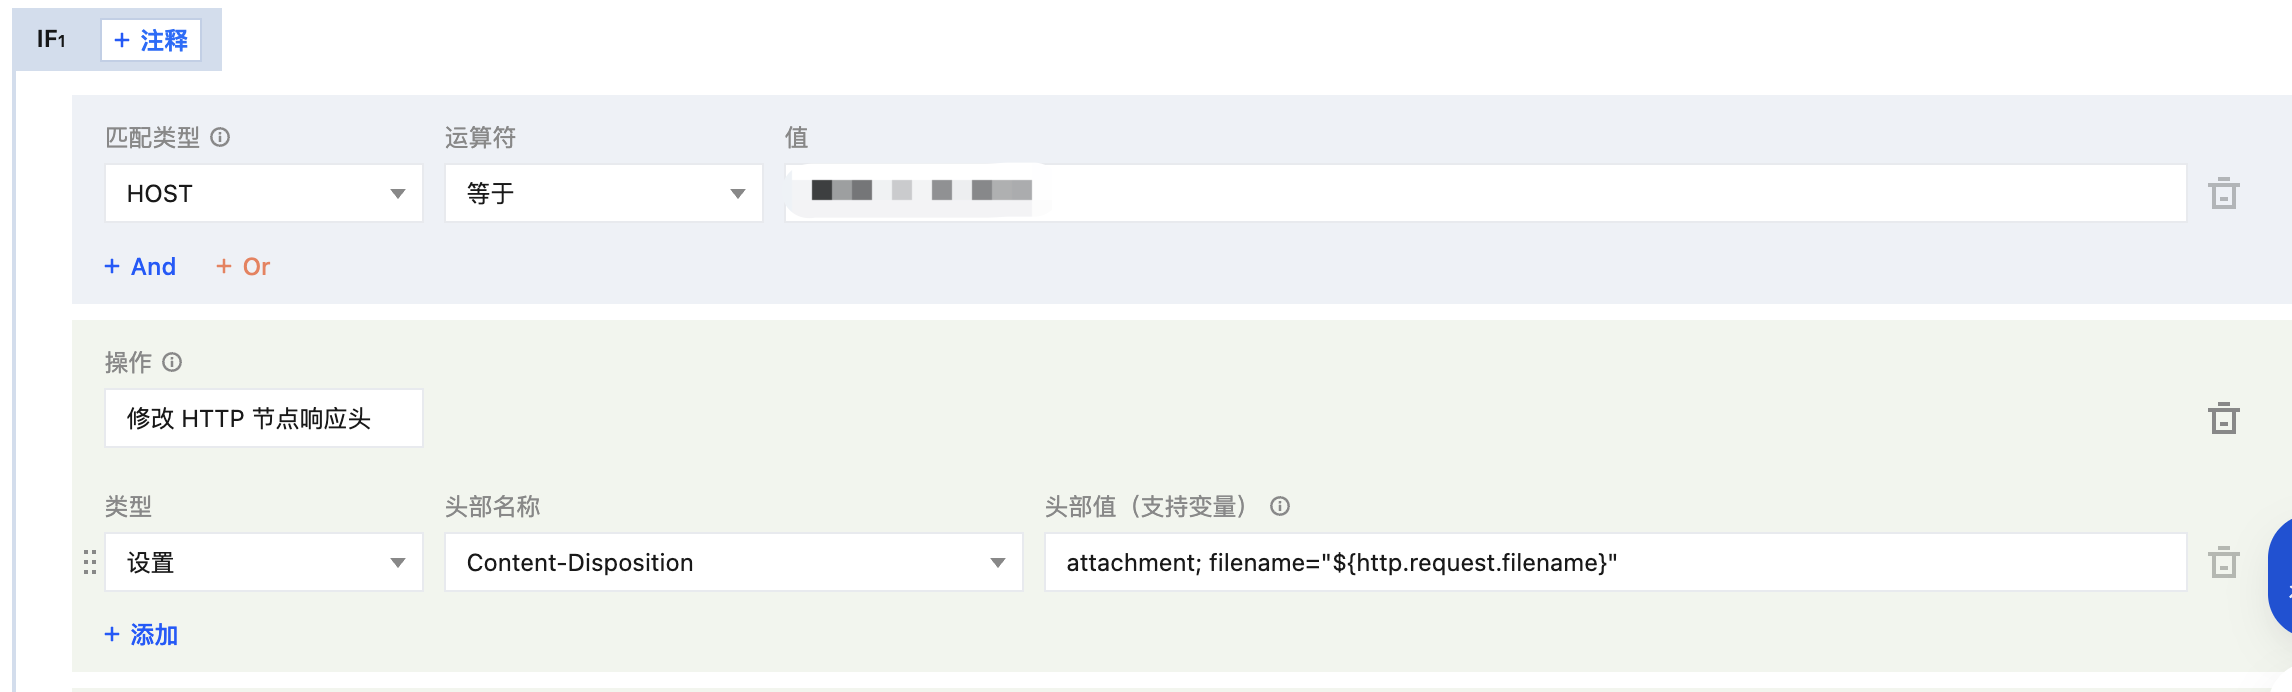Open the 修改 HTTP 节点响应头 operation selector
This screenshot has height=692, width=2292.
pyautogui.click(x=264, y=418)
